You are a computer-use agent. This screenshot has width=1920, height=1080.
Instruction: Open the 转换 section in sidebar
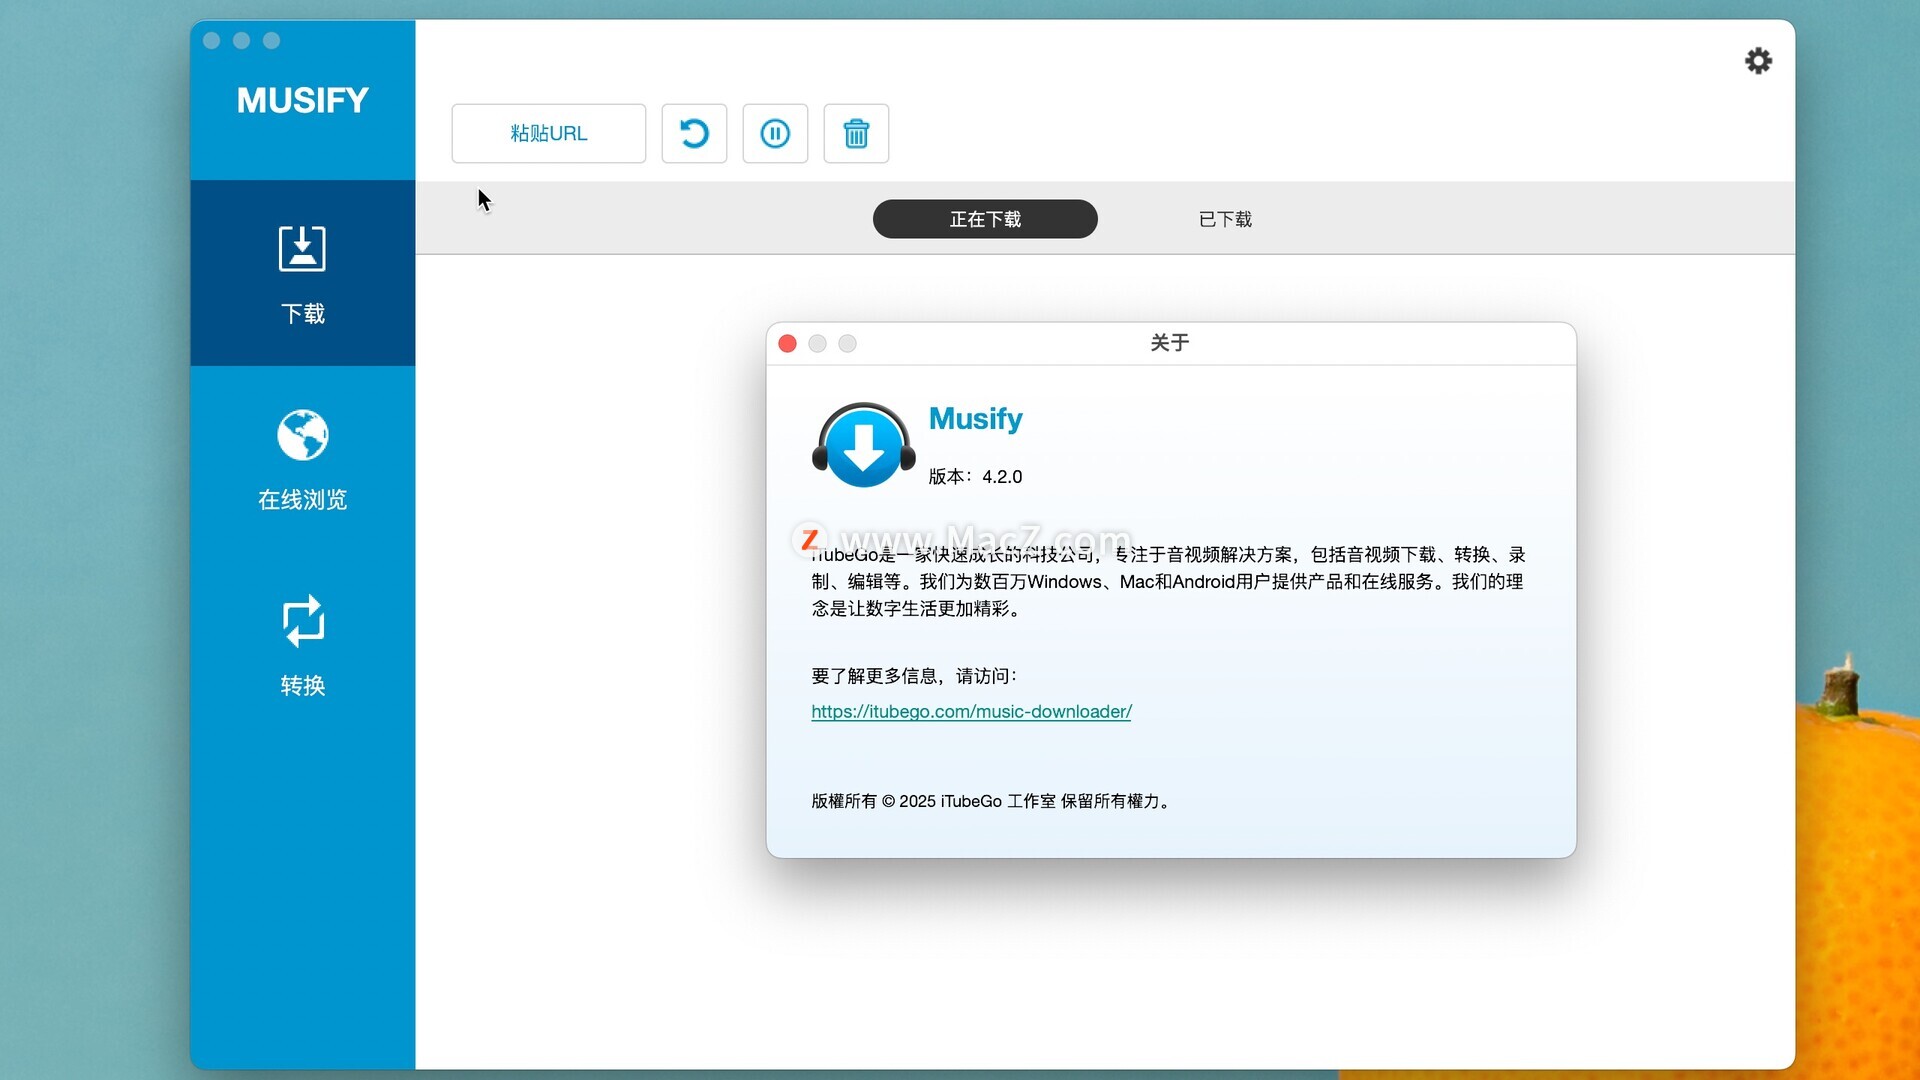[x=303, y=645]
